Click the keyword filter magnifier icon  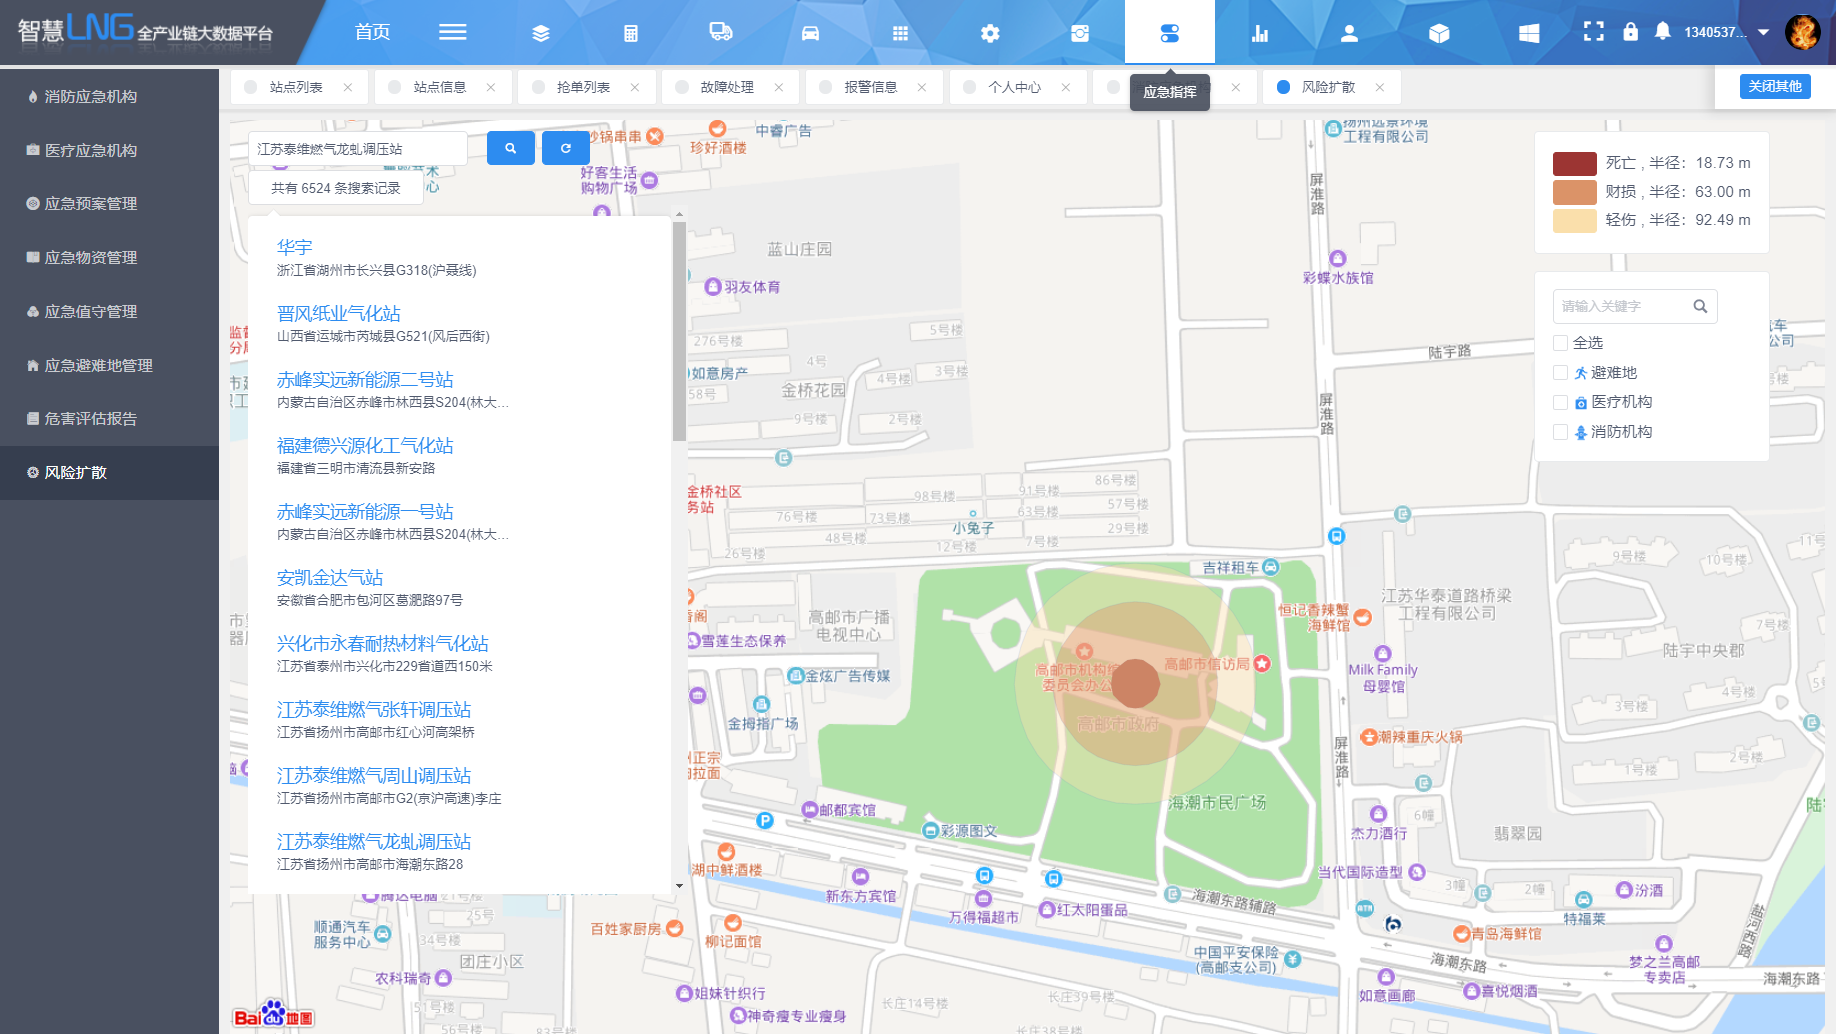[1700, 306]
